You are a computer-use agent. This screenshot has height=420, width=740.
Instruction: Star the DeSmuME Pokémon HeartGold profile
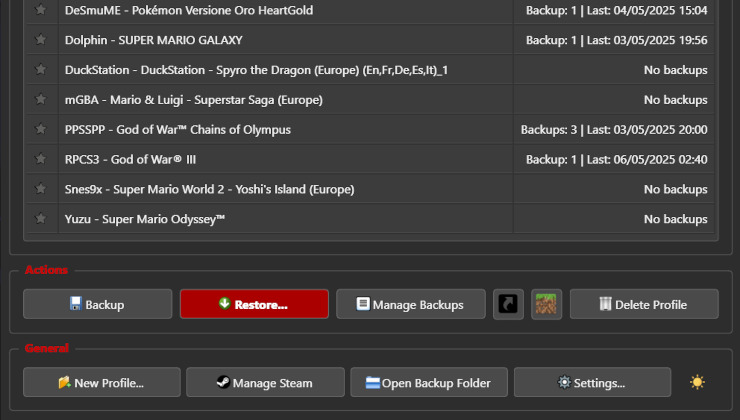pyautogui.click(x=40, y=10)
